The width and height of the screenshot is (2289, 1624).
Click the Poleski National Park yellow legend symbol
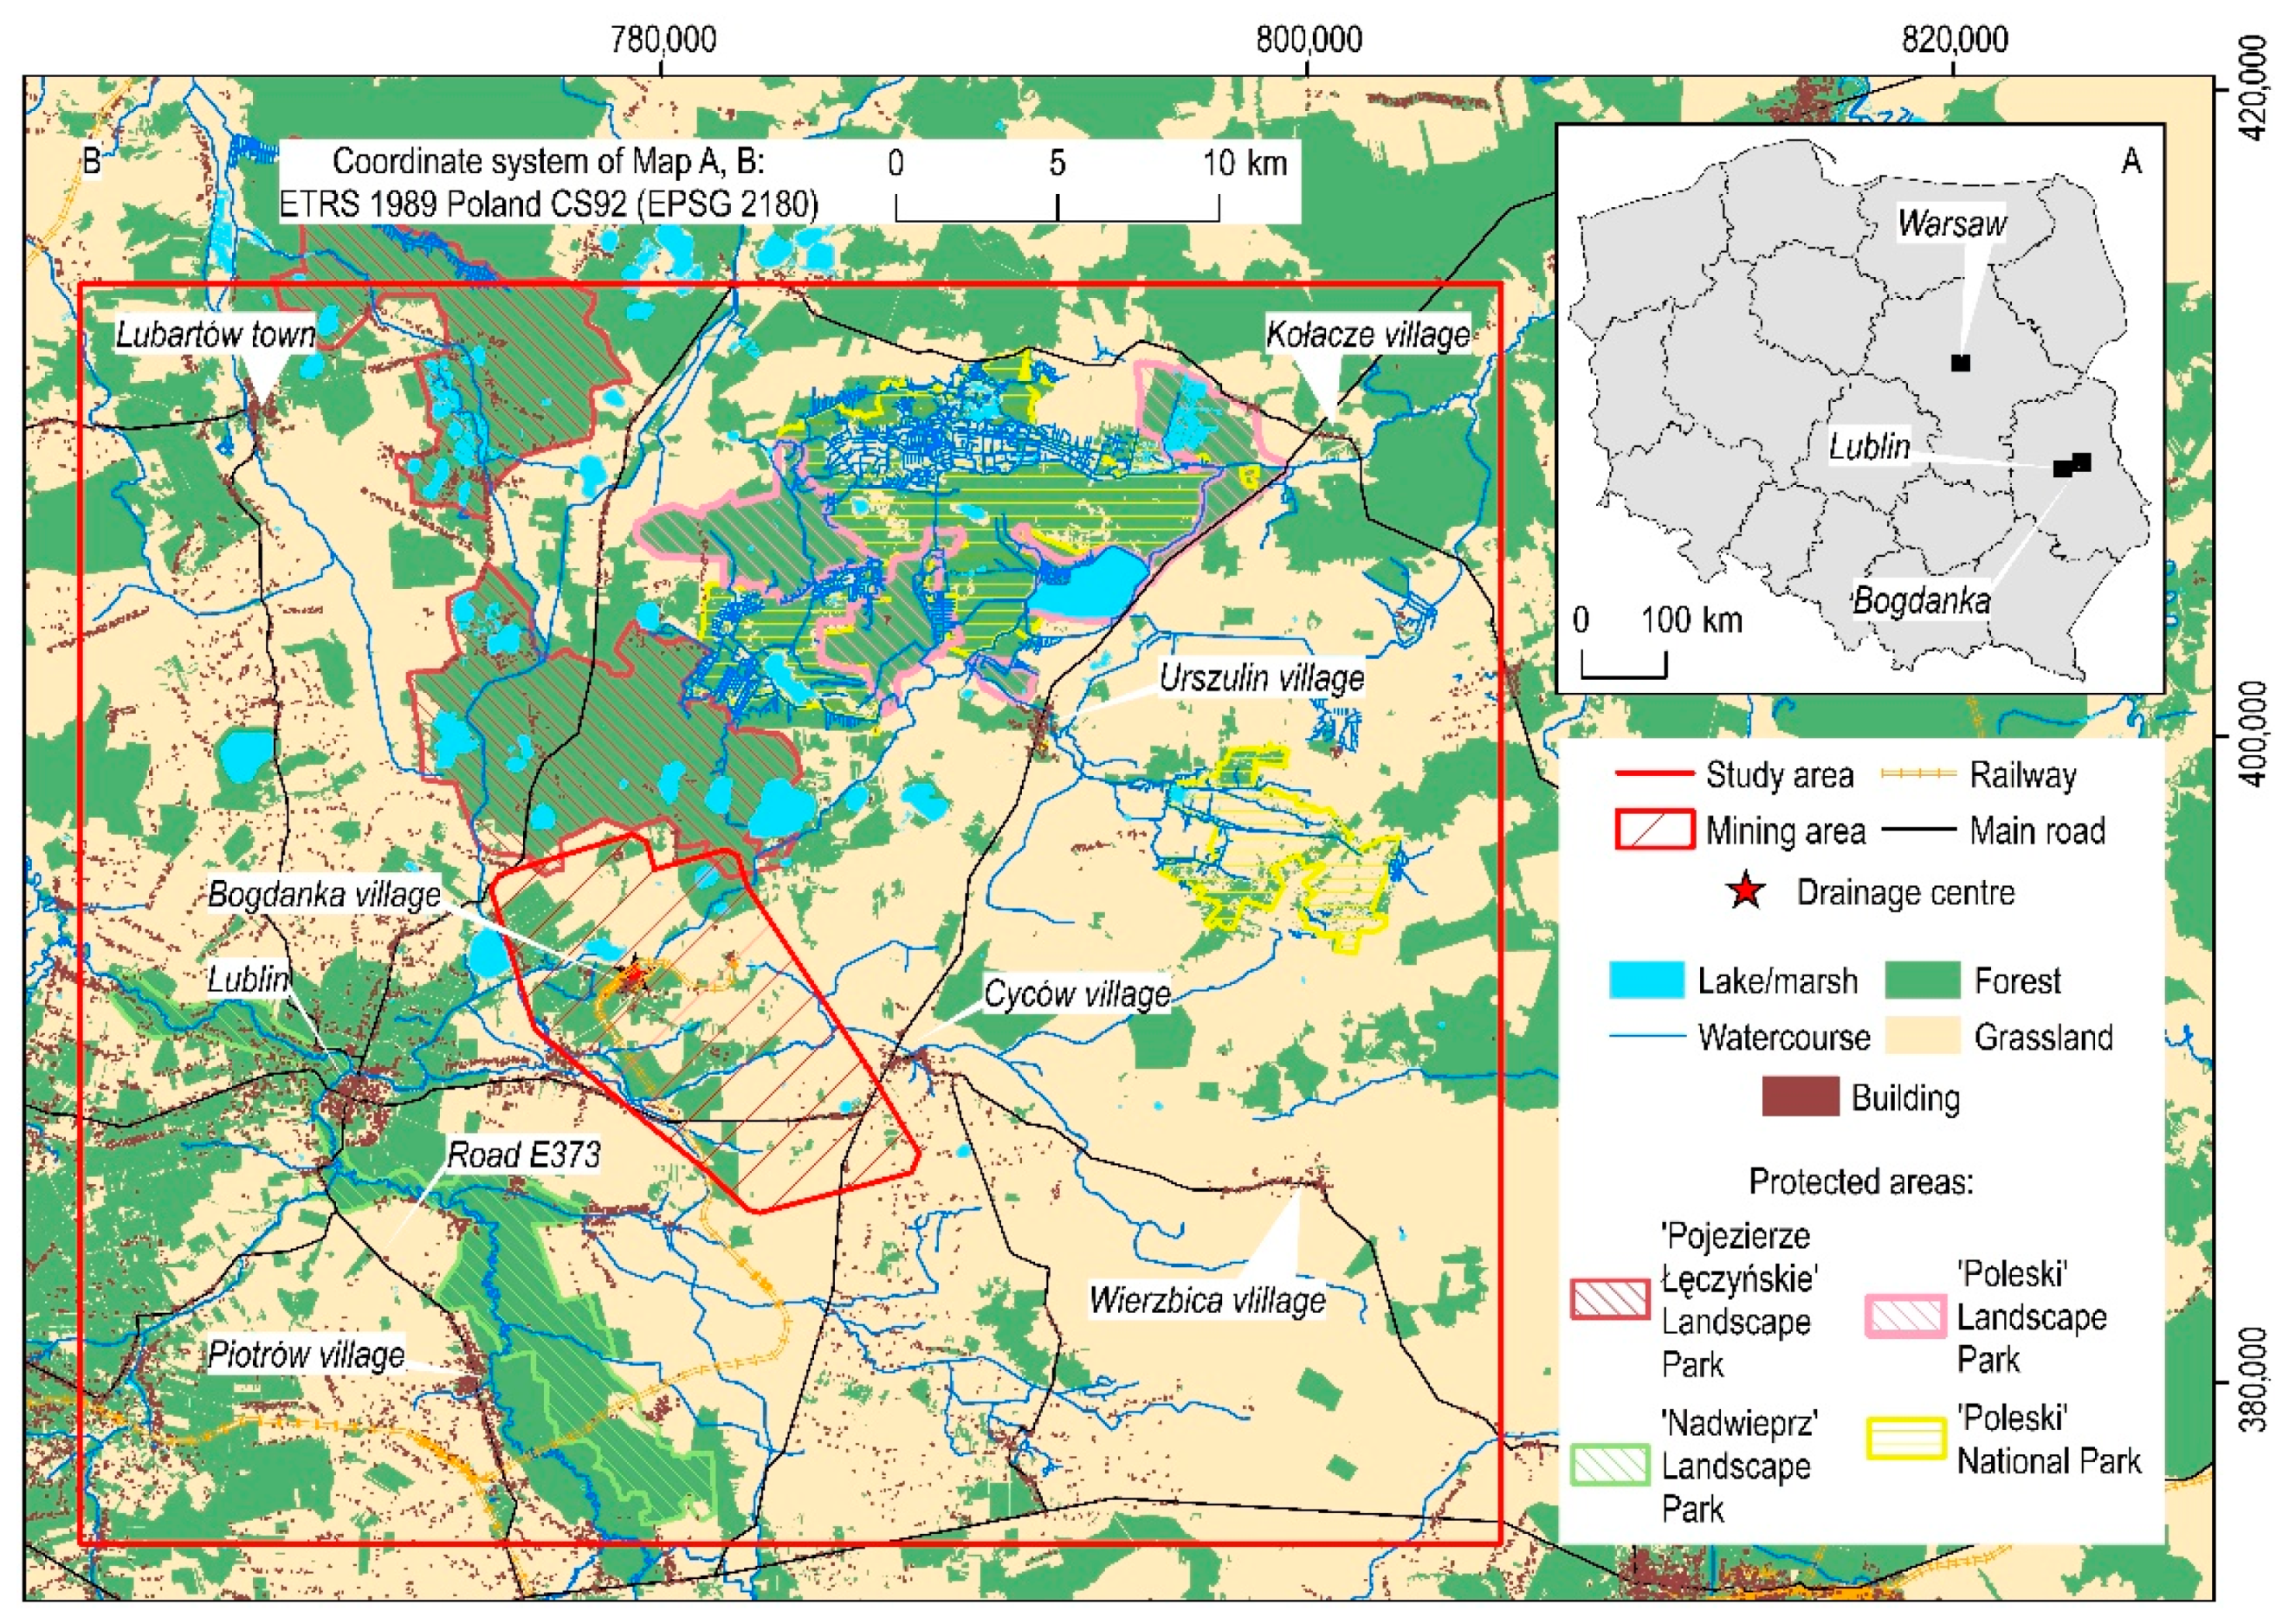[x=1906, y=1440]
